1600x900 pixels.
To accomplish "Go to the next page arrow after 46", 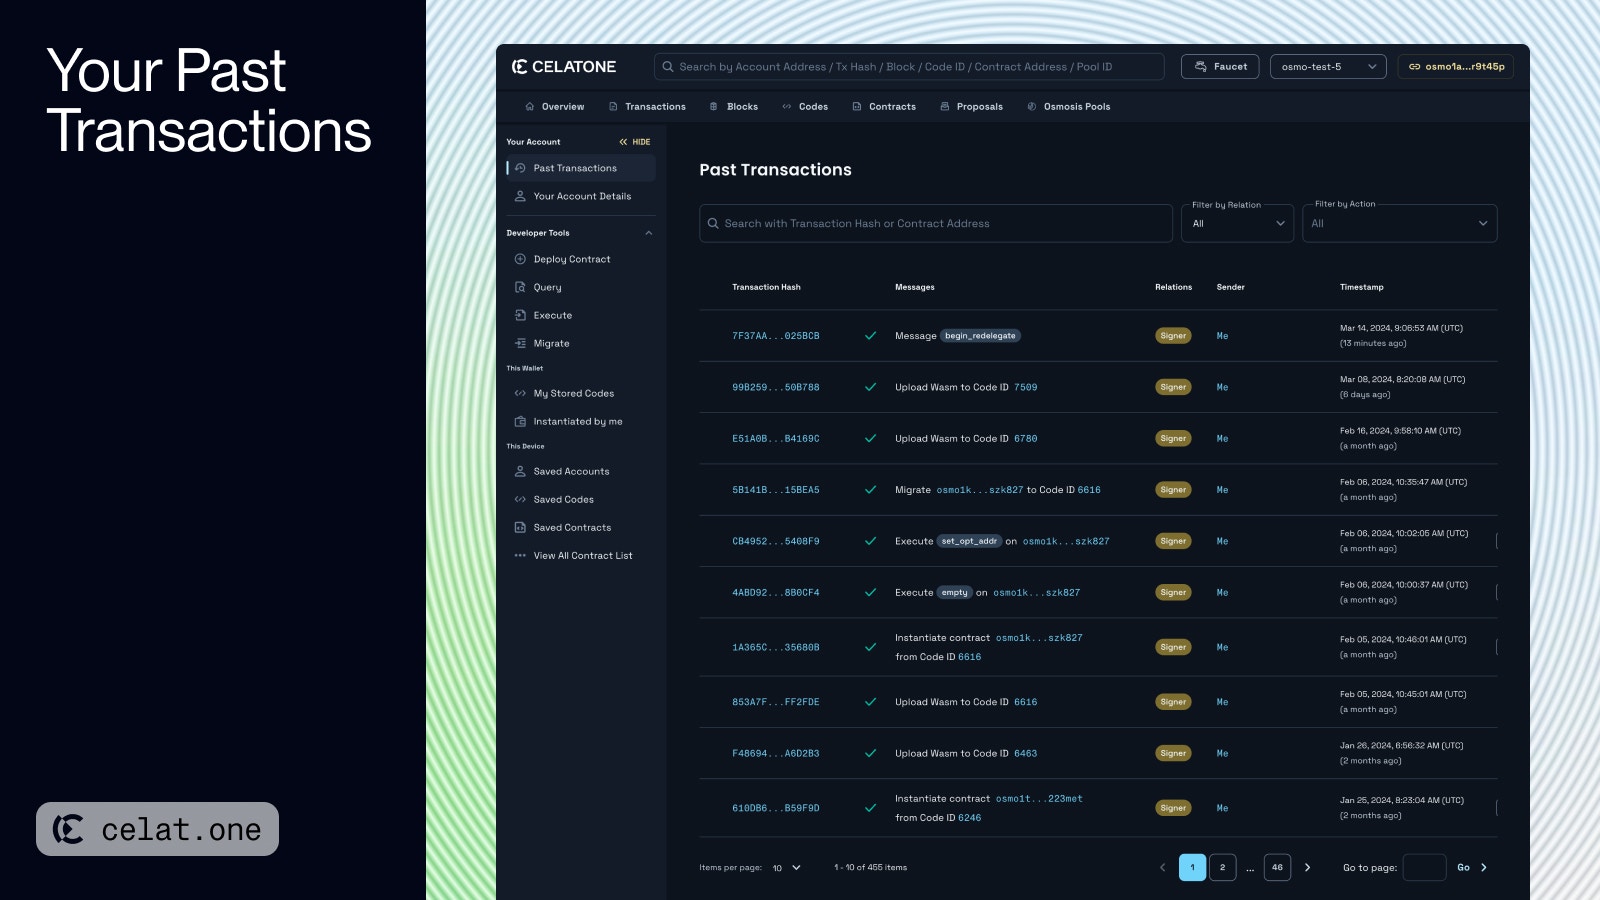I will (x=1307, y=867).
